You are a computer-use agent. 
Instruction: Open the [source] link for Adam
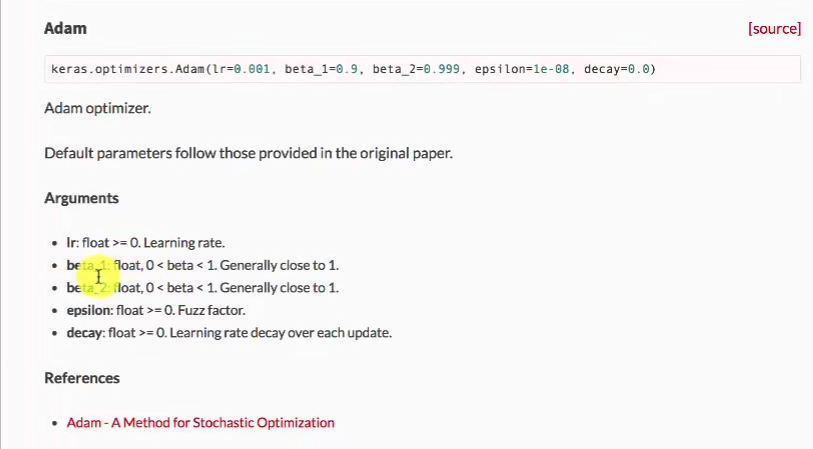tap(774, 29)
